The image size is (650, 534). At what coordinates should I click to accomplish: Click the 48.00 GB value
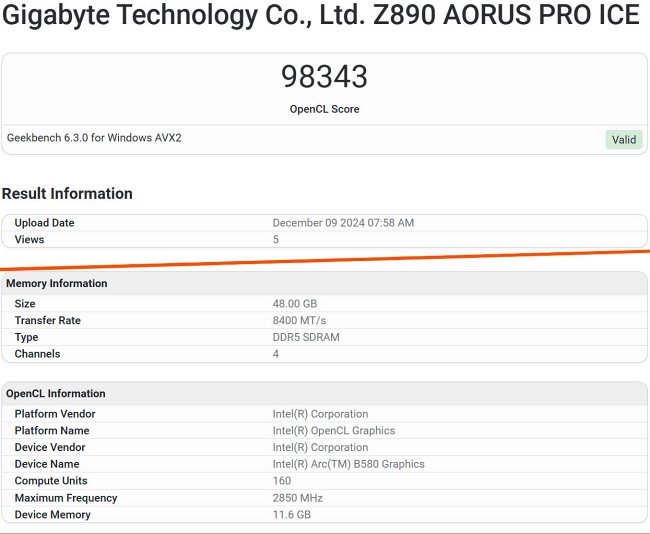pyautogui.click(x=295, y=303)
